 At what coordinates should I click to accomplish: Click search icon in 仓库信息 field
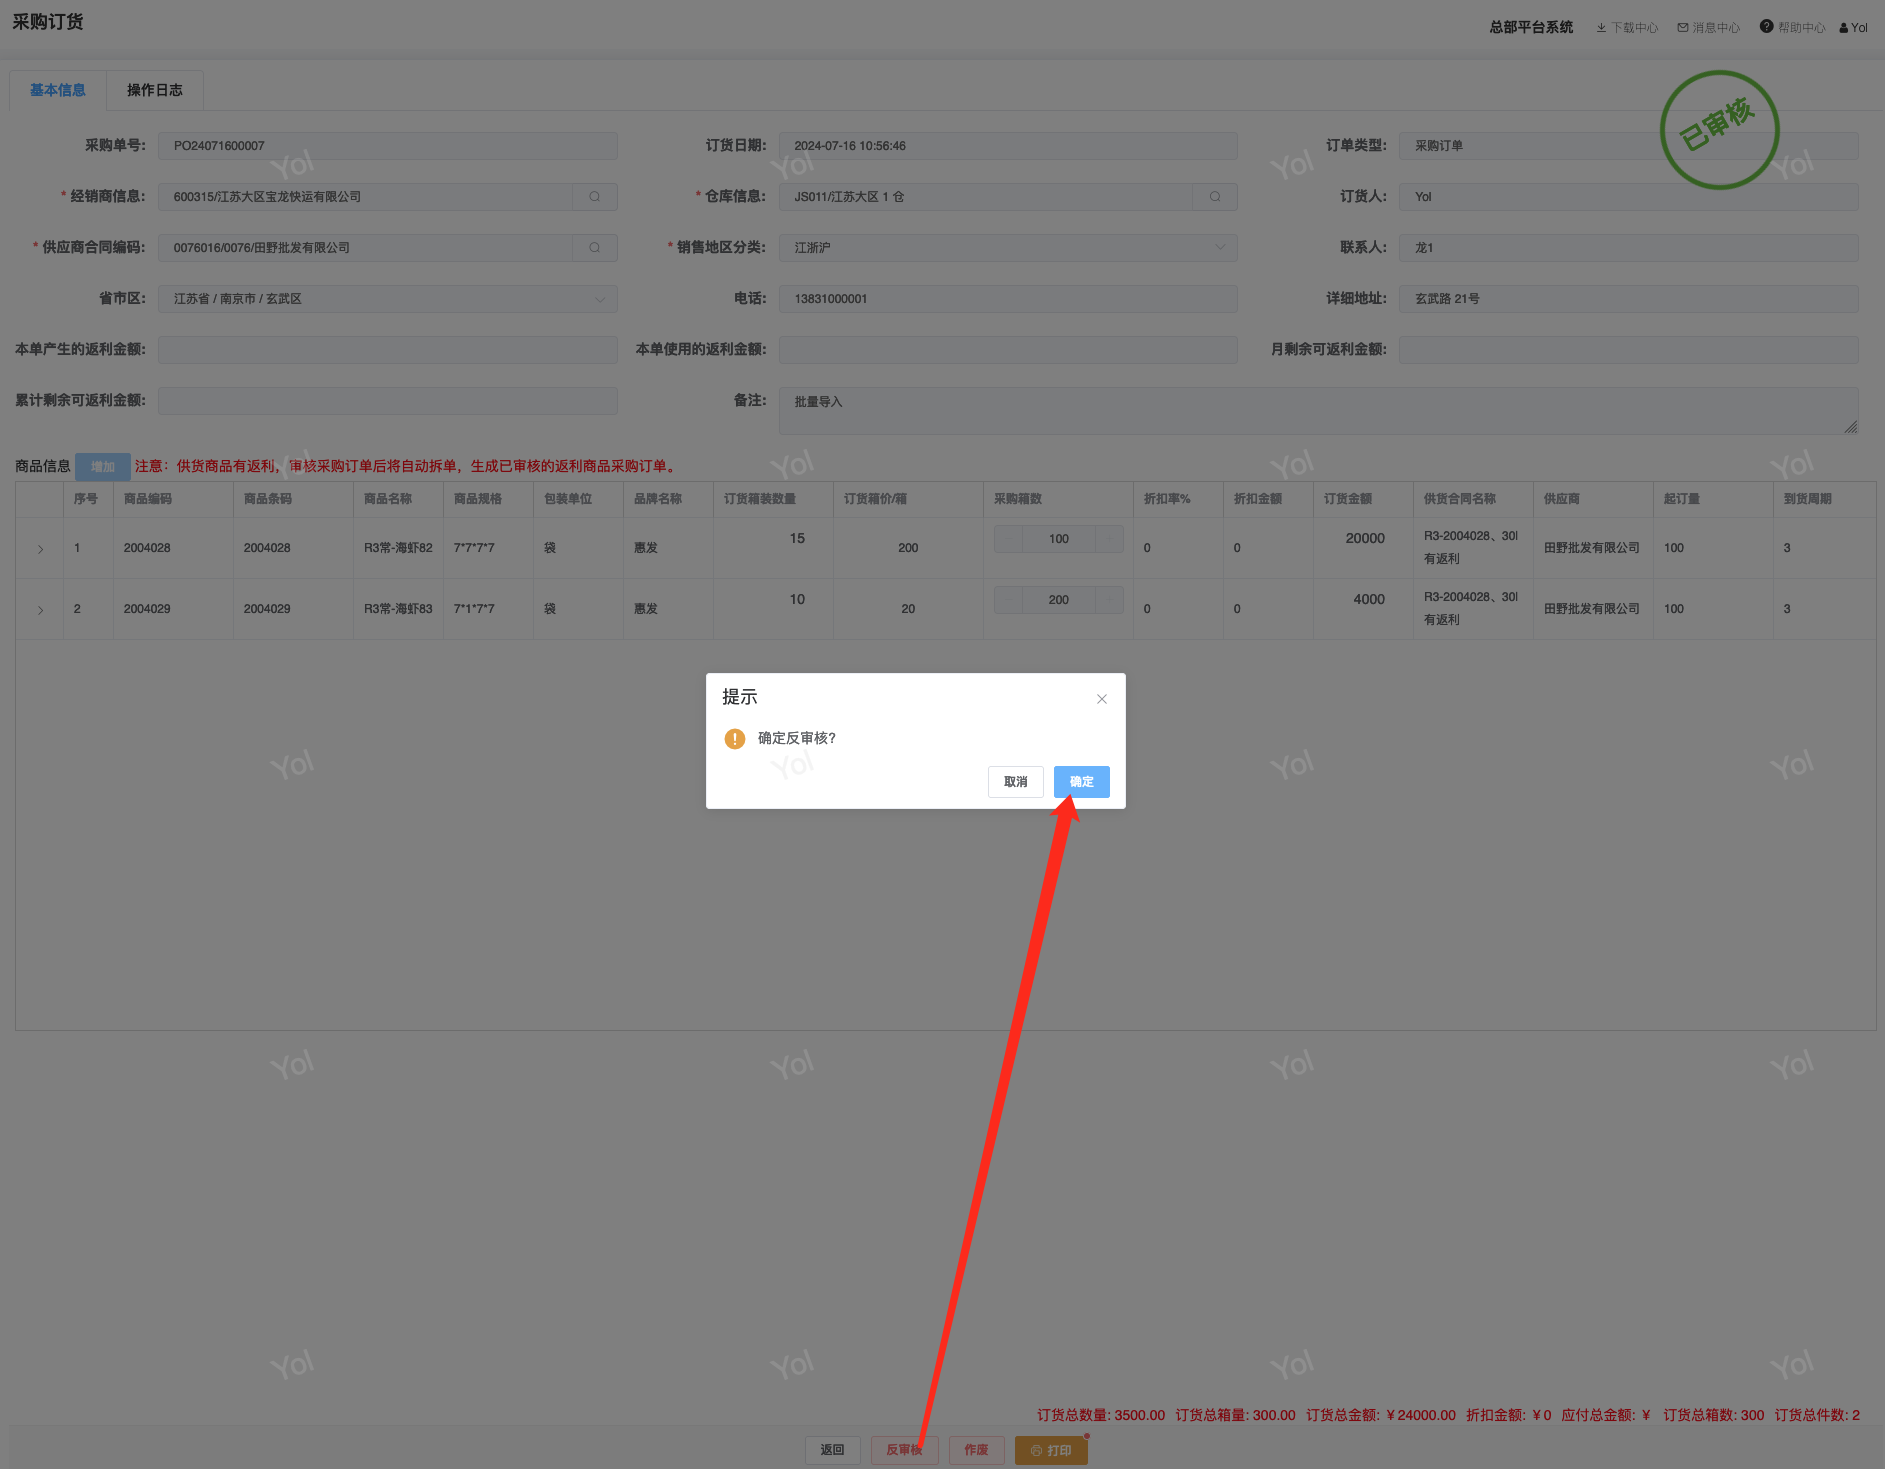pos(1215,197)
